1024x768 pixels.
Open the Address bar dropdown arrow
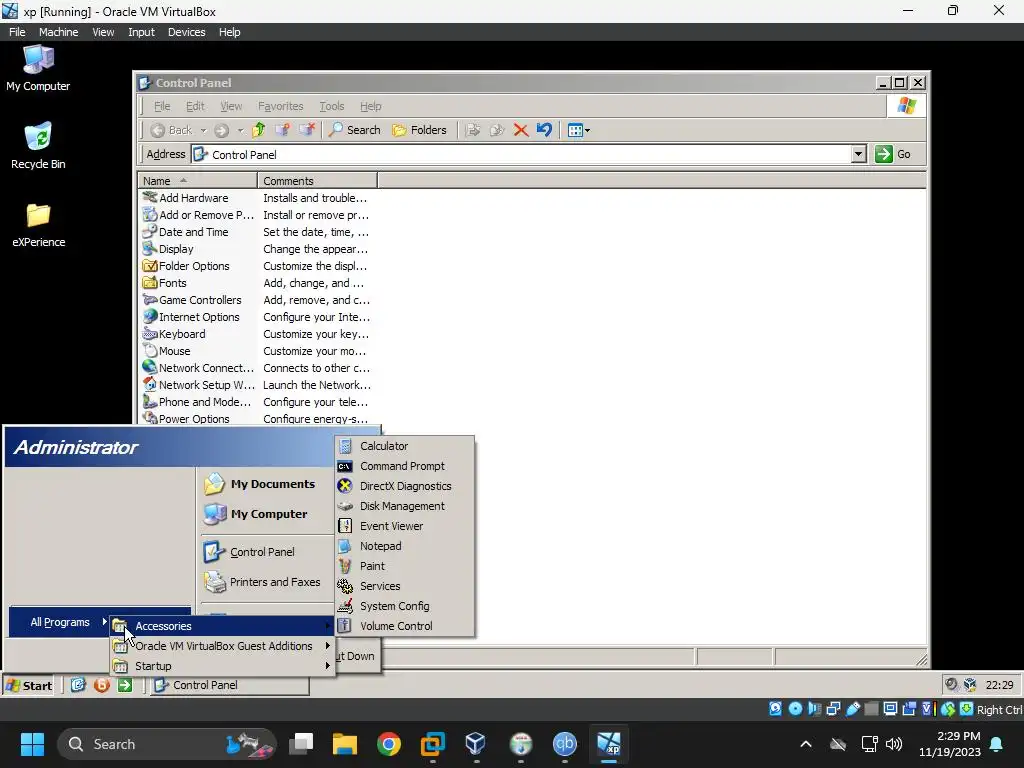(x=859, y=154)
